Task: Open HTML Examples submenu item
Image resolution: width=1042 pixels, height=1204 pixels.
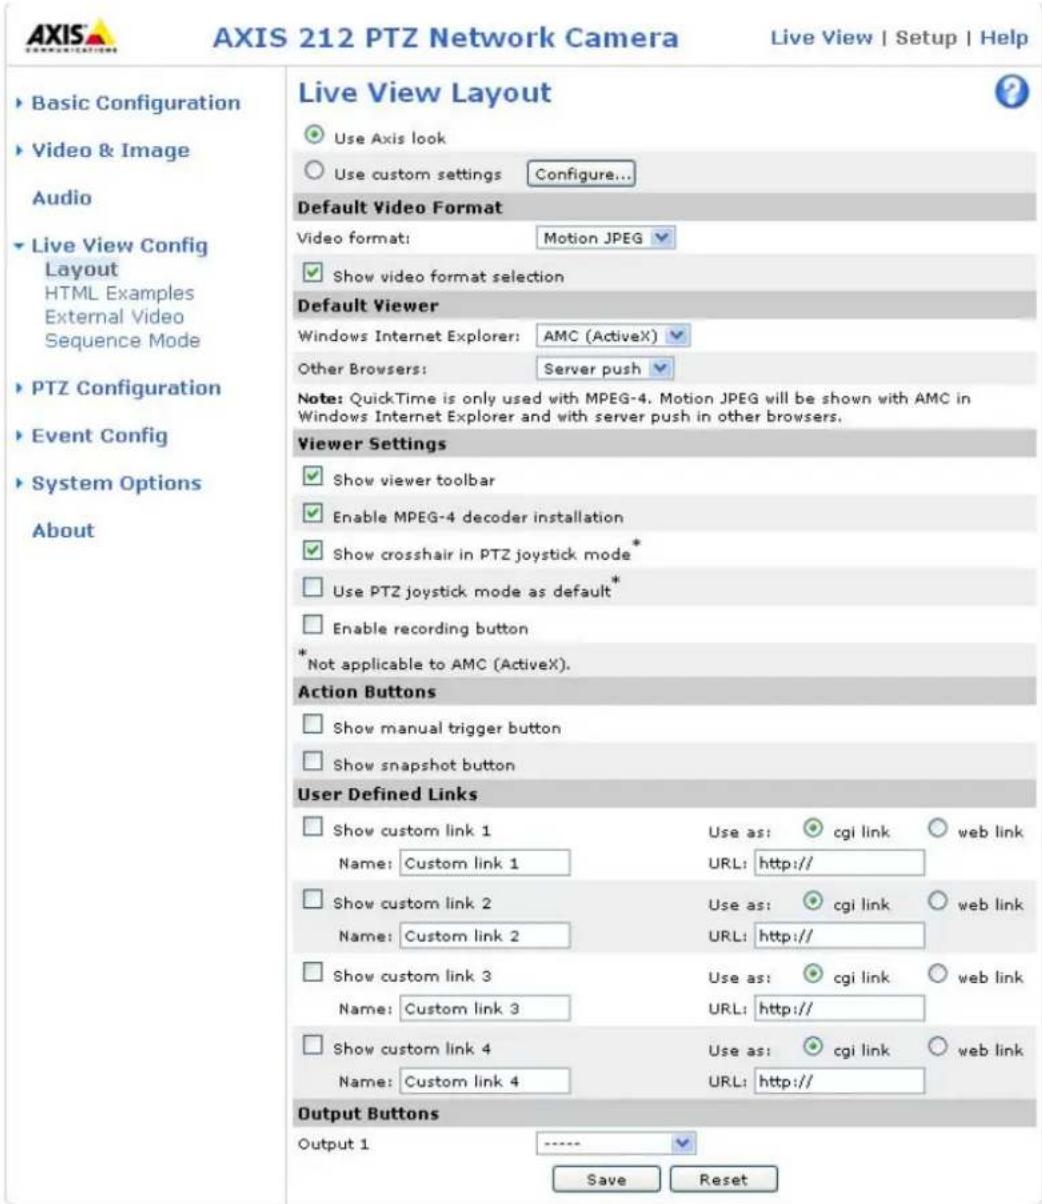Action: 119,293
